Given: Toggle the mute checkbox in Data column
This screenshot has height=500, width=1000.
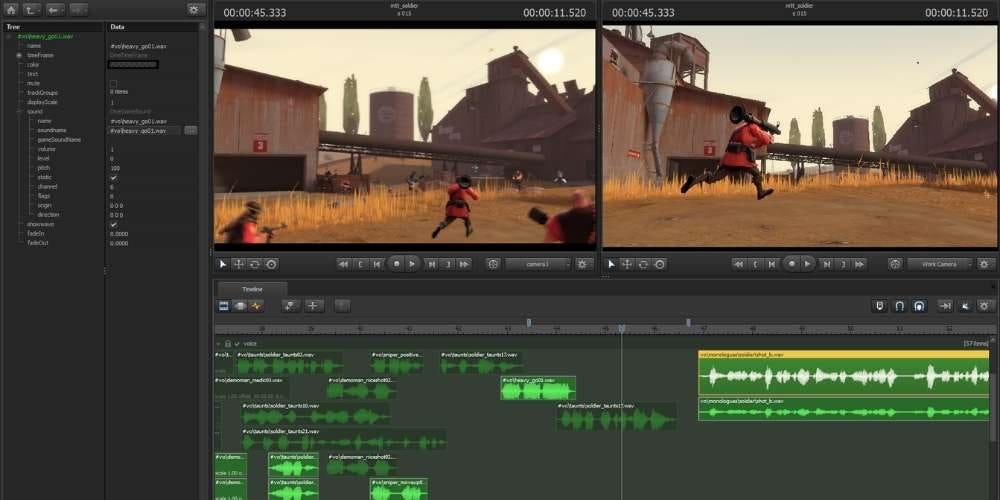Looking at the screenshot, I should (x=114, y=84).
